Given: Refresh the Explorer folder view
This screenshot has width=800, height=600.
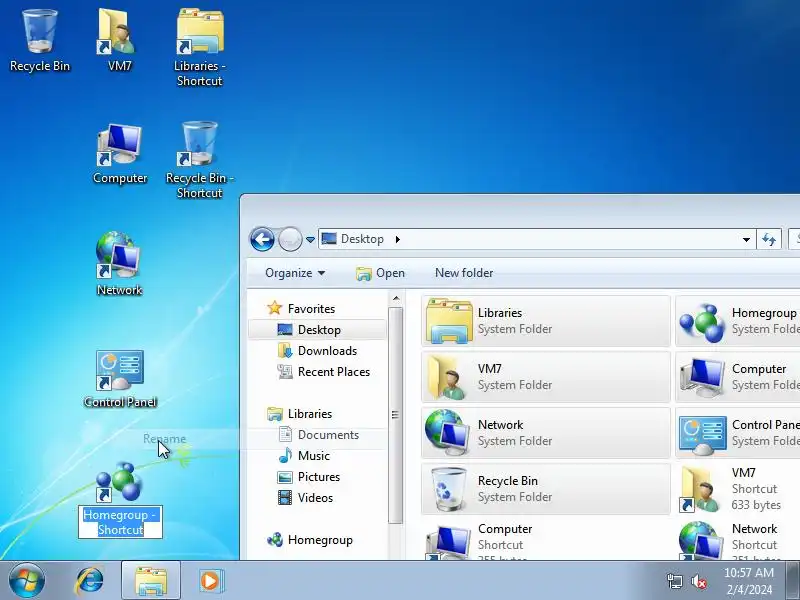Looking at the screenshot, I should click(x=769, y=239).
